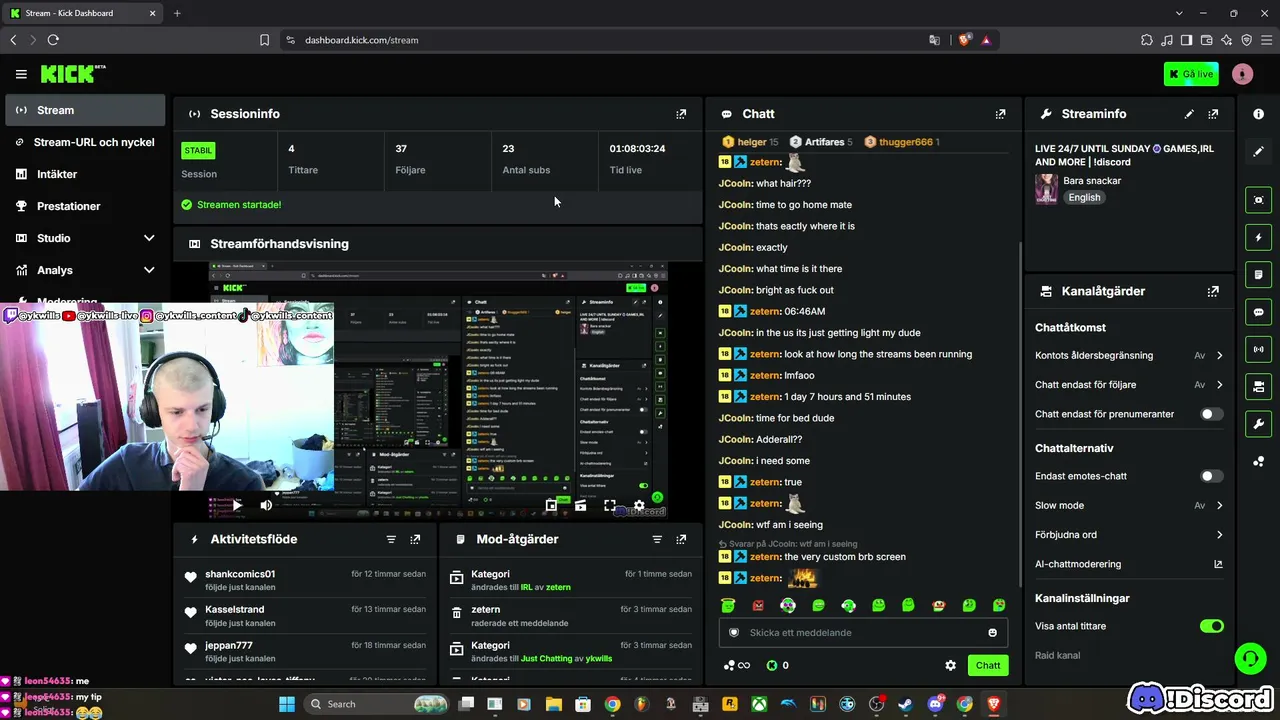The image size is (1280, 720).
Task: Pop out the Streaminfo panel
Action: 1213,114
